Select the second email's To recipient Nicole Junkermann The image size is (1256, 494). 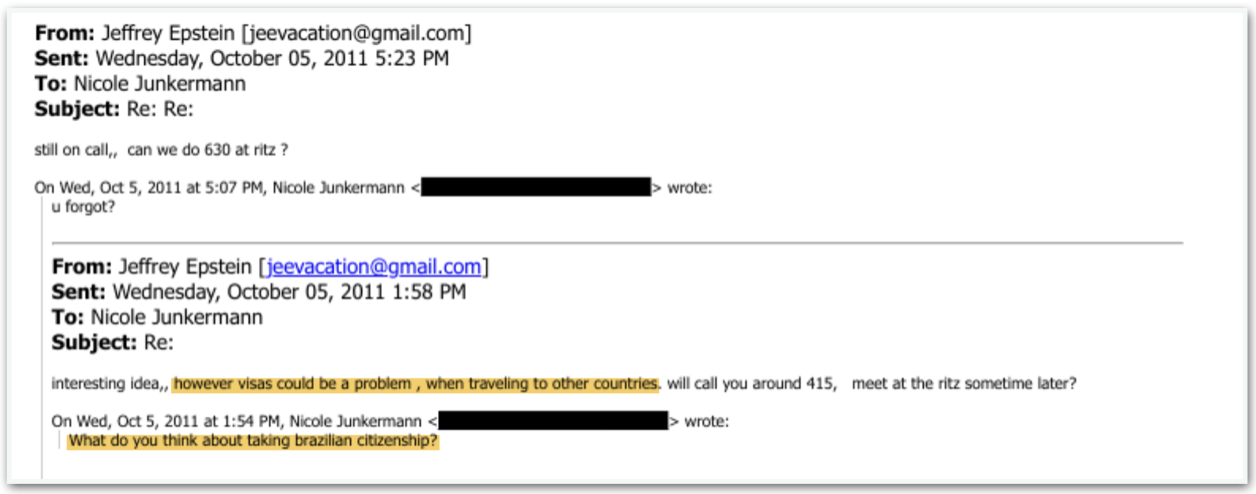click(176, 318)
